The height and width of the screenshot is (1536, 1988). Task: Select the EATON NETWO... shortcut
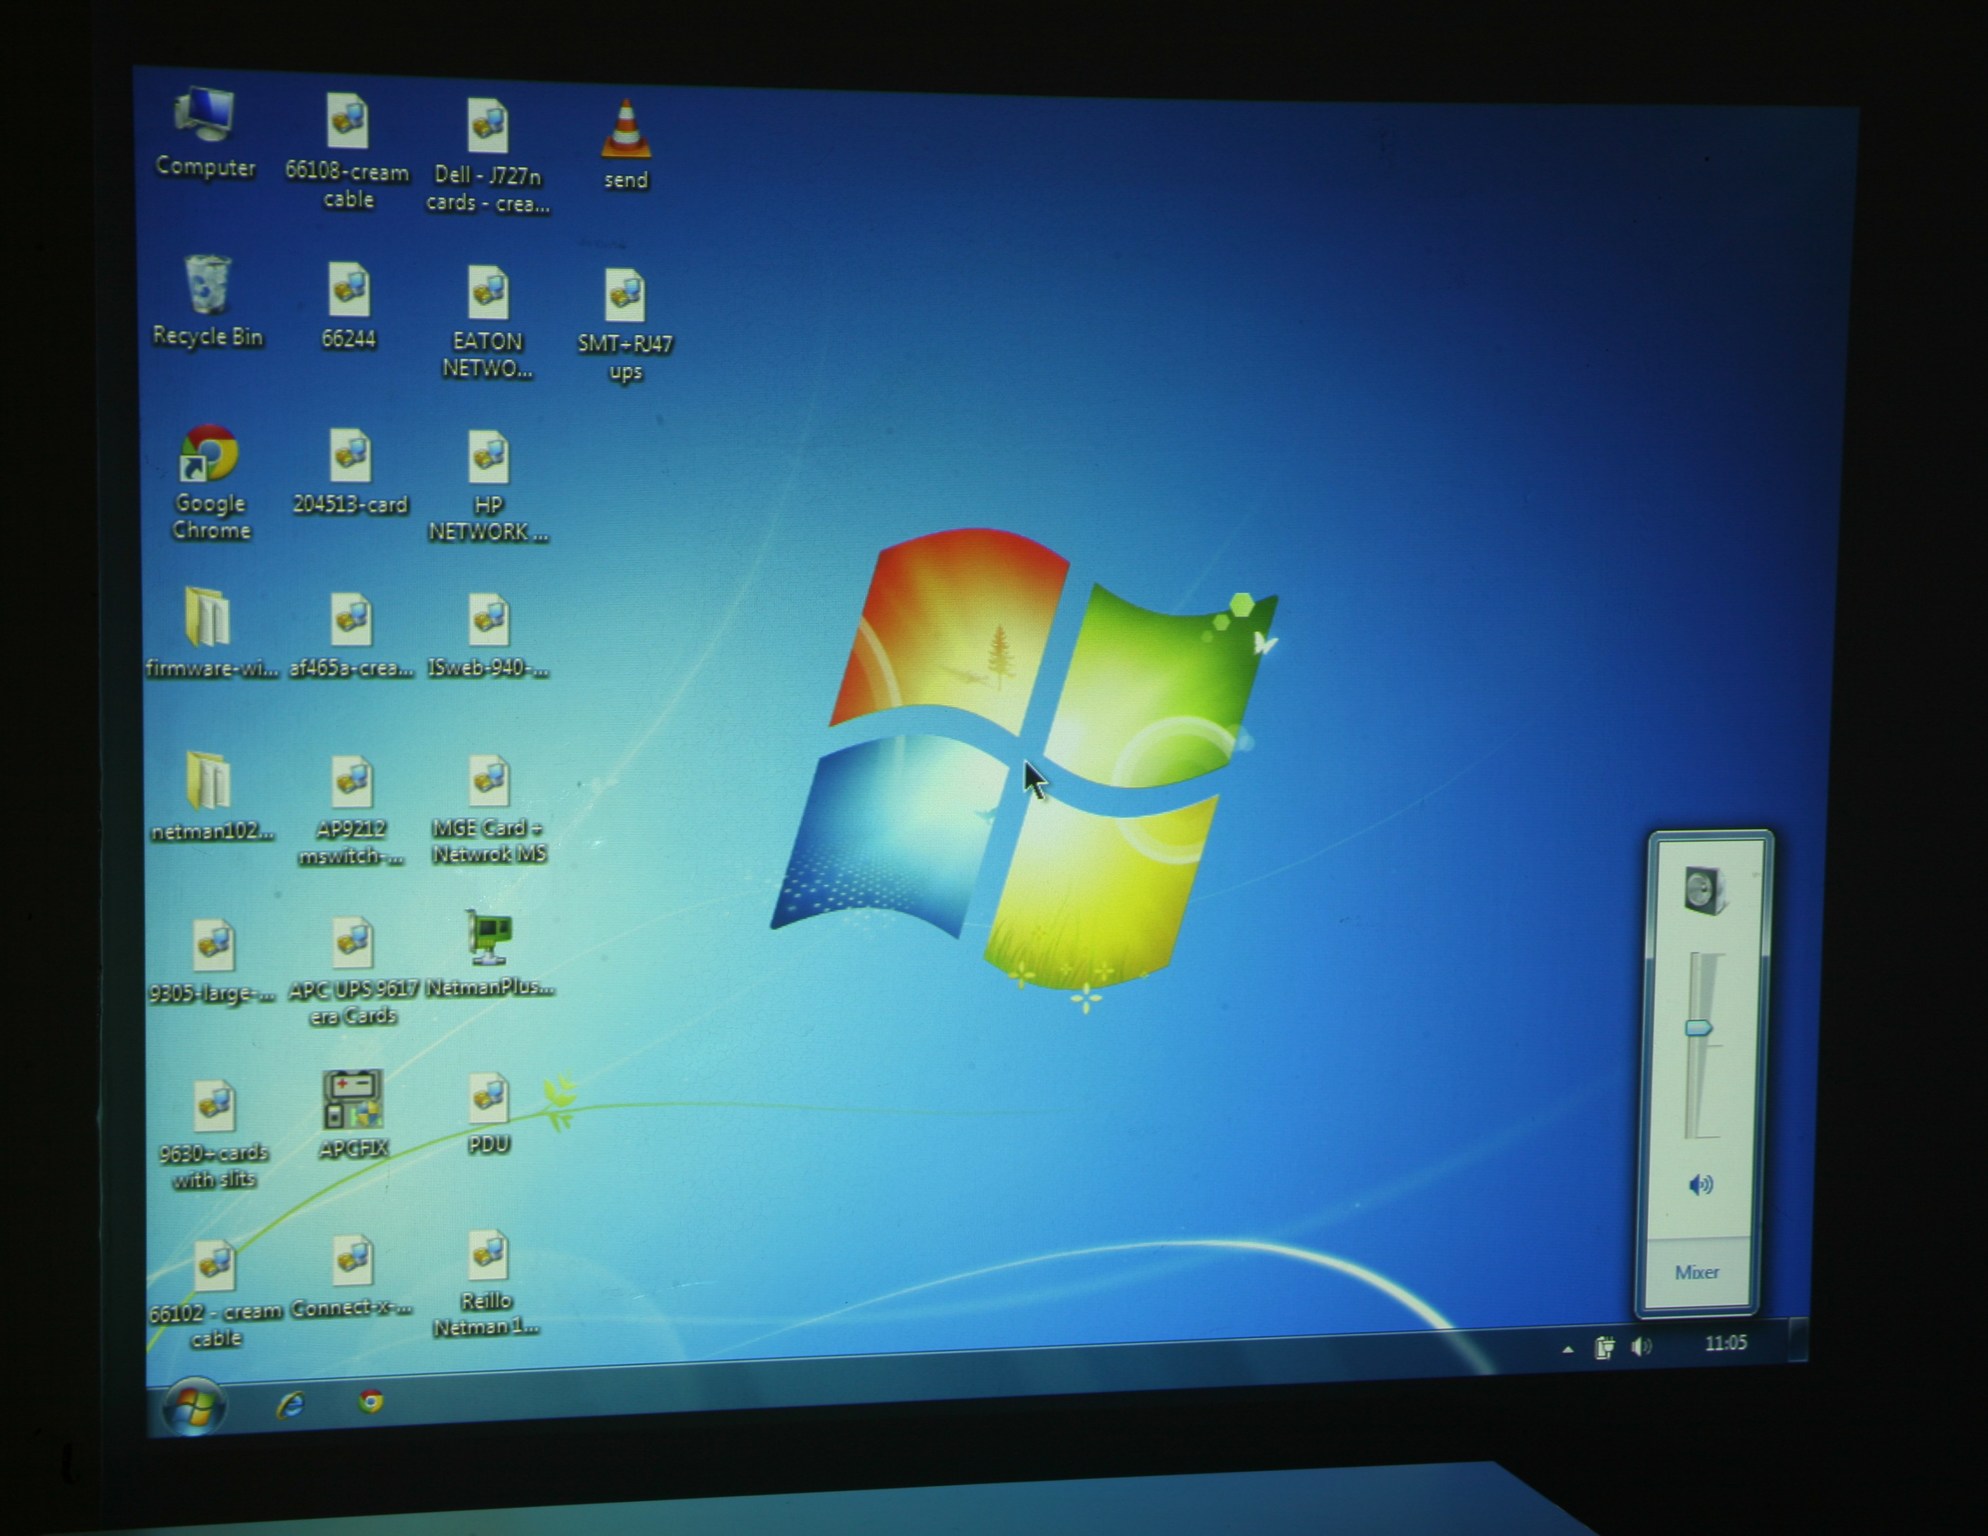[x=488, y=322]
